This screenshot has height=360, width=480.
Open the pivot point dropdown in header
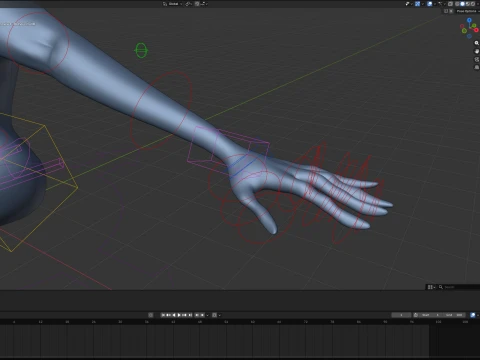click(x=189, y=4)
